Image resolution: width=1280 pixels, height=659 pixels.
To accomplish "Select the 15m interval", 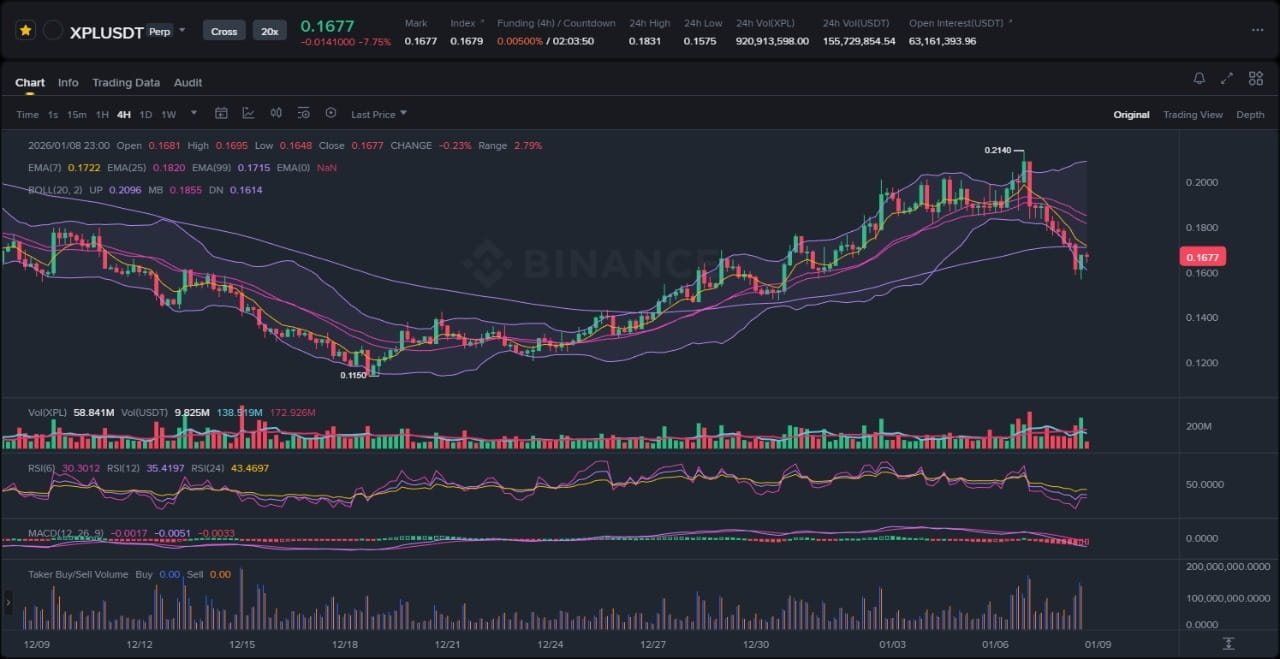I will click(x=77, y=114).
